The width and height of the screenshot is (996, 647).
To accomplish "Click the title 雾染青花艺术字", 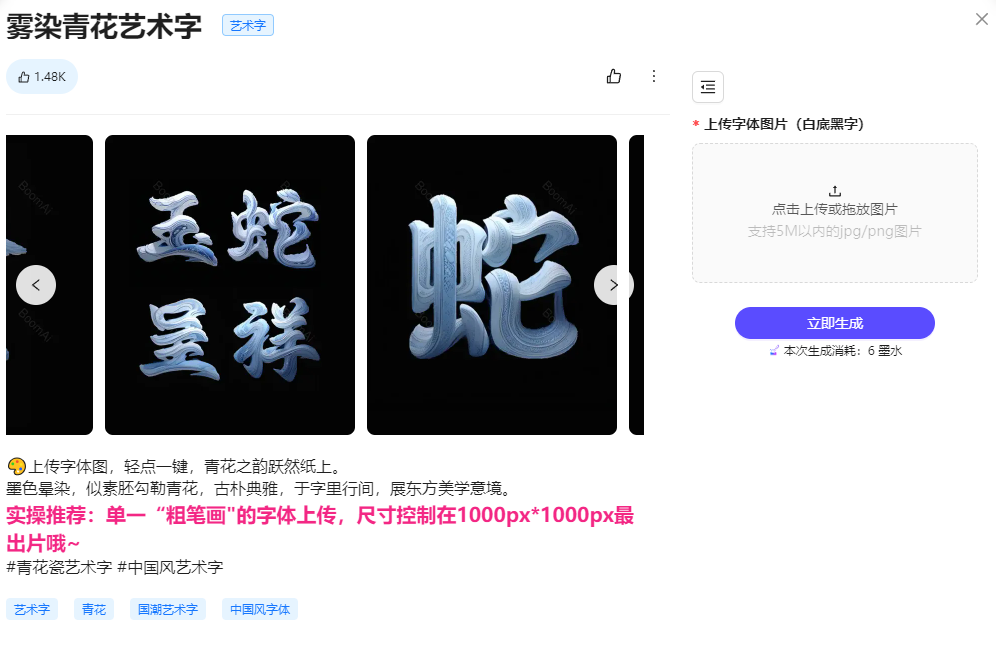I will pyautogui.click(x=104, y=27).
